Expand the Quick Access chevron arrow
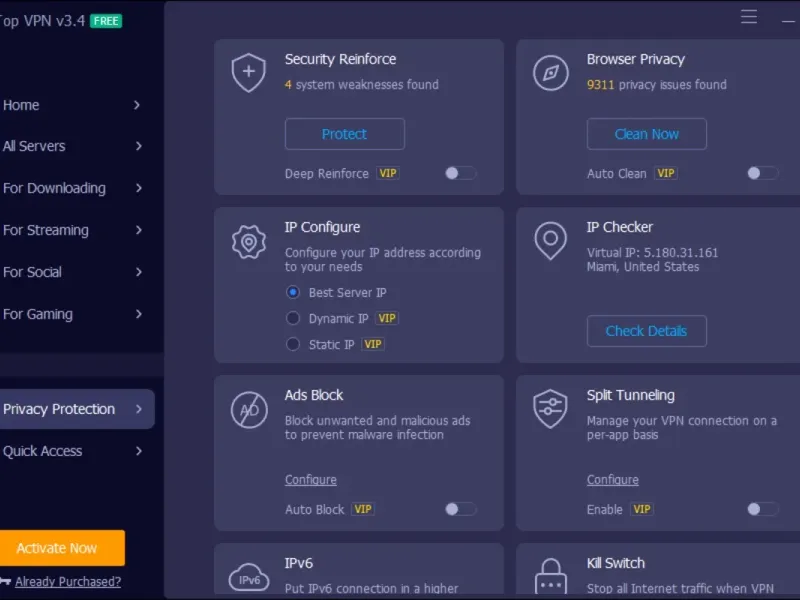 [x=138, y=451]
